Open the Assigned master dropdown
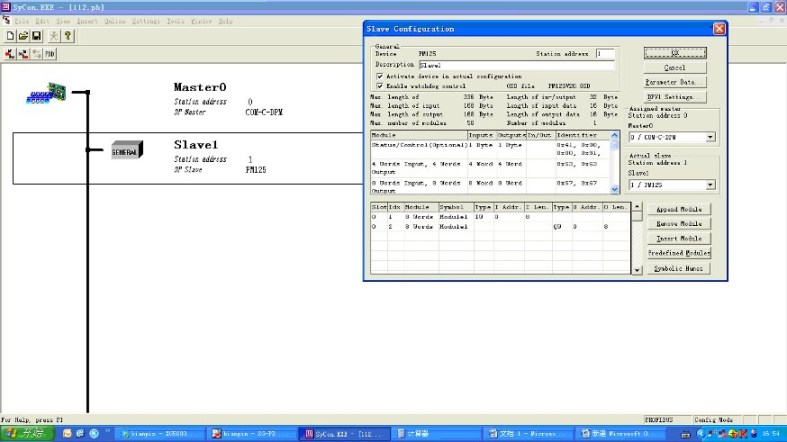787x442 pixels. [711, 137]
